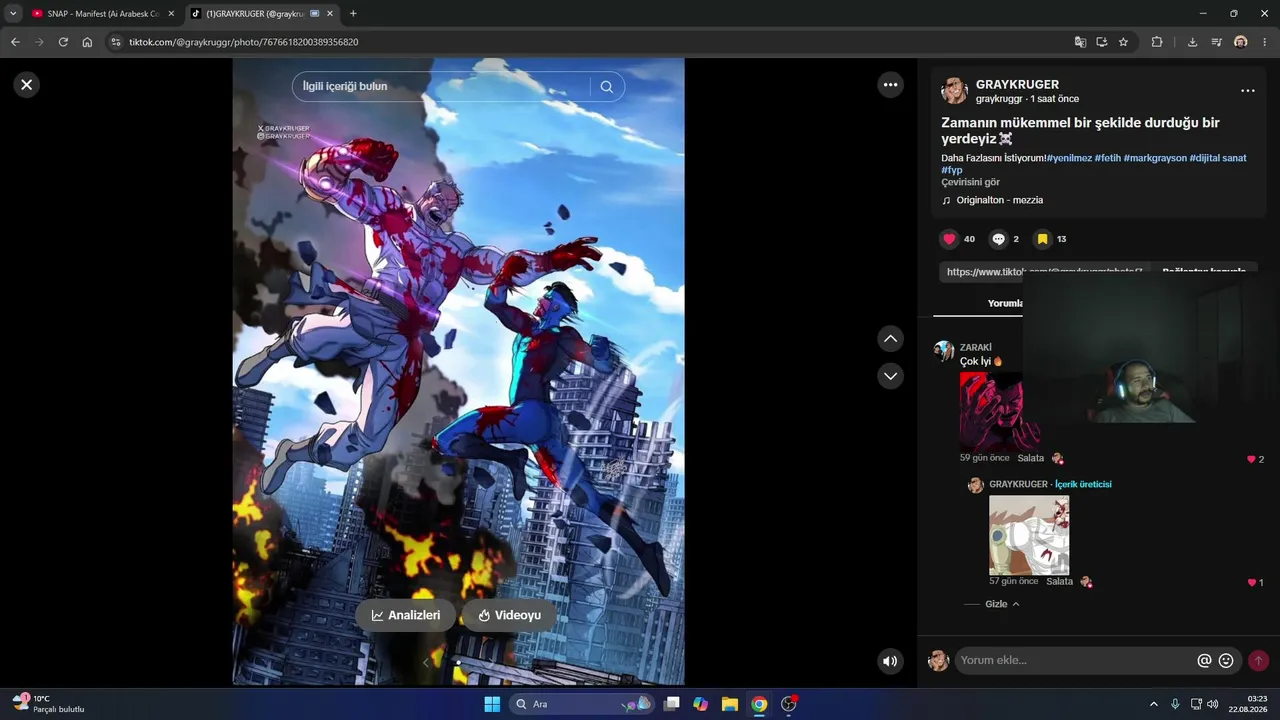The width and height of the screenshot is (1280, 720).
Task: Toggle the yellow bookmark save button
Action: click(1042, 239)
